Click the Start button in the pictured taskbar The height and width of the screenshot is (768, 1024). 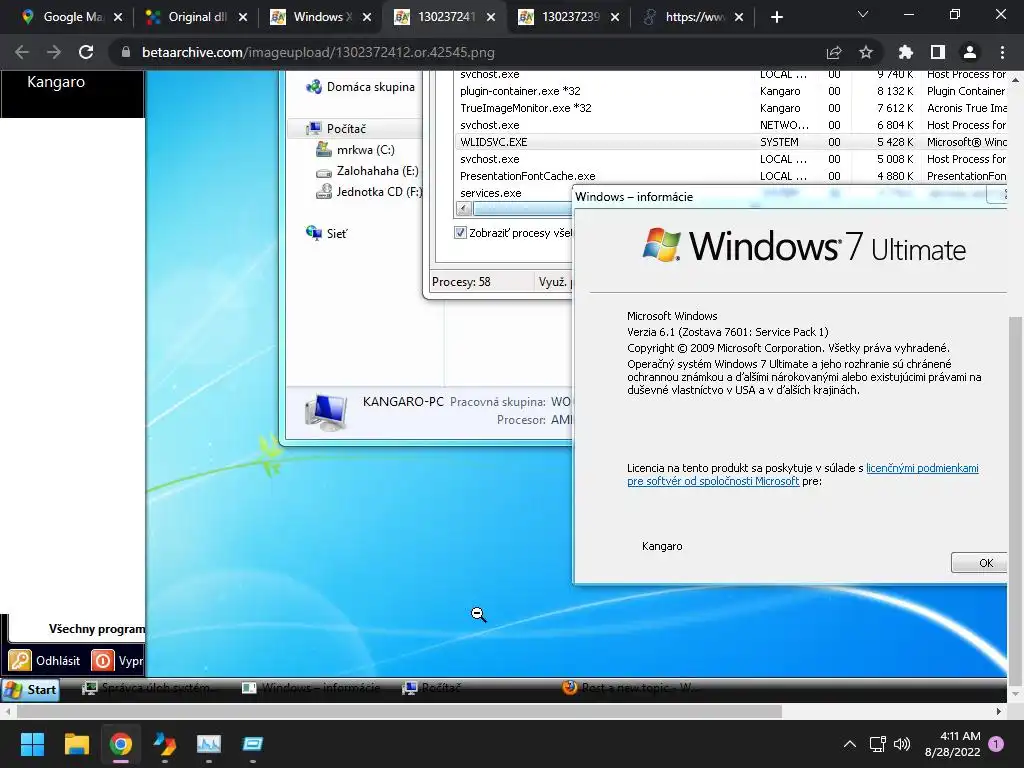pos(30,690)
